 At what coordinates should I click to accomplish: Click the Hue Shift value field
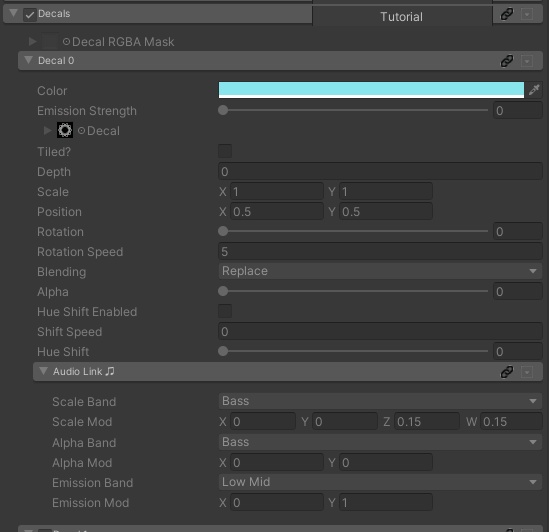click(x=518, y=351)
